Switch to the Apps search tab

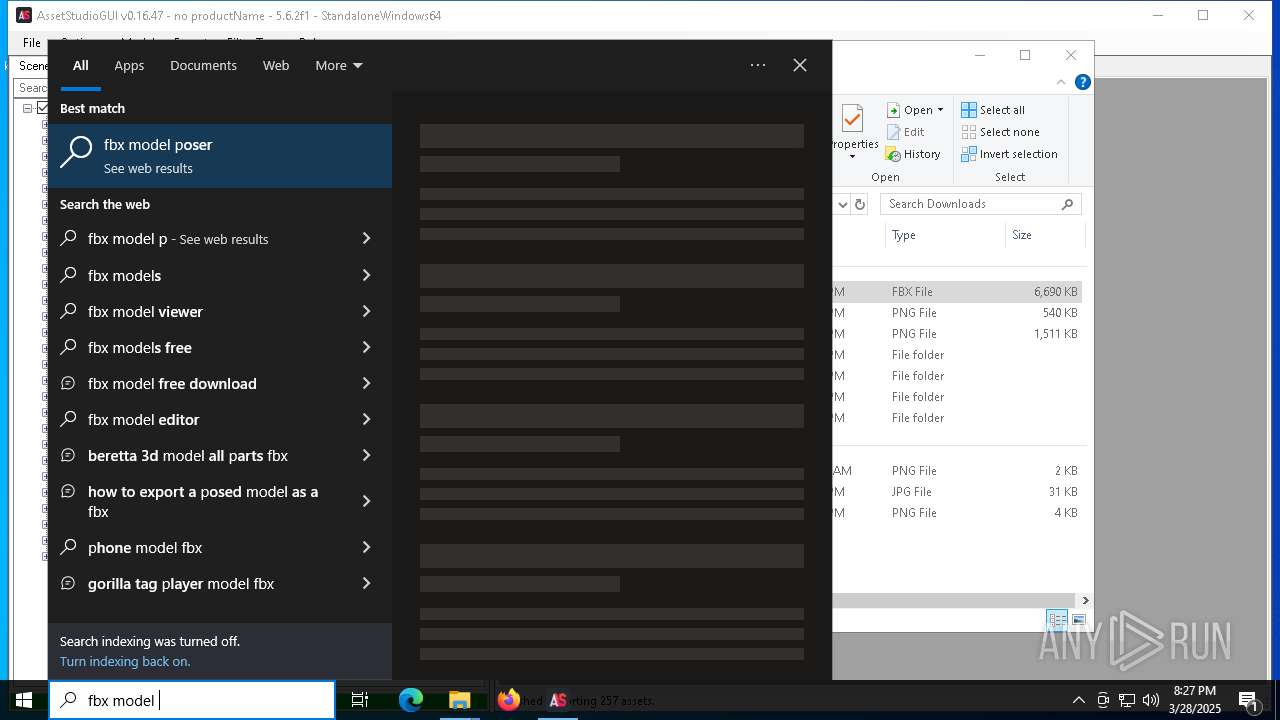coord(129,65)
